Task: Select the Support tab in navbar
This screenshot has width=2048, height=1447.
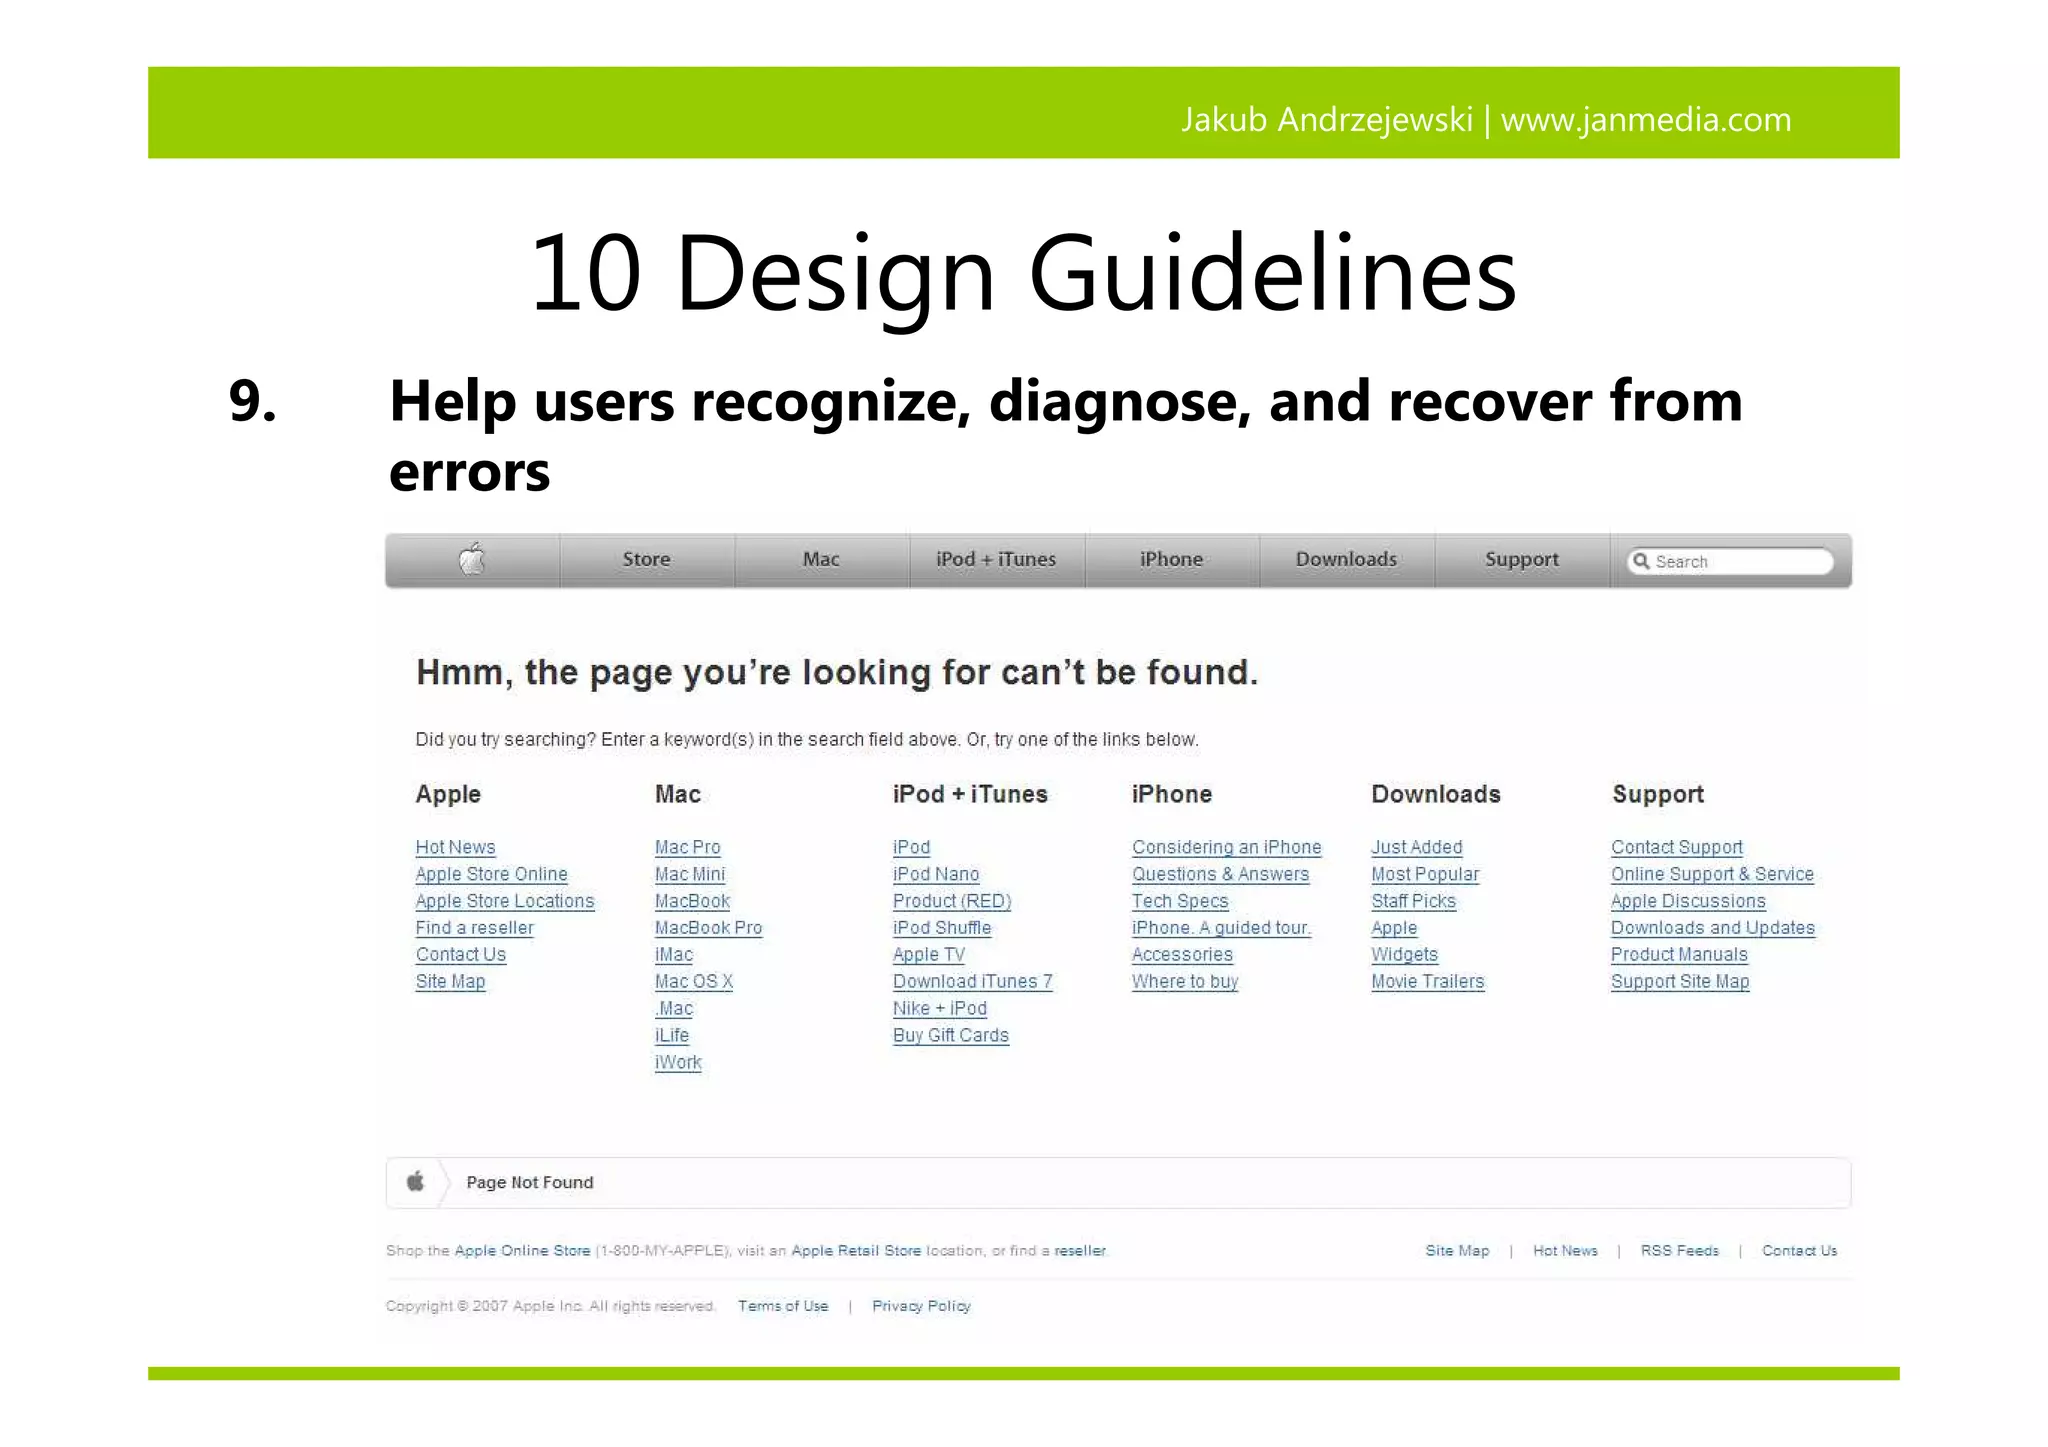Action: pyautogui.click(x=1521, y=560)
